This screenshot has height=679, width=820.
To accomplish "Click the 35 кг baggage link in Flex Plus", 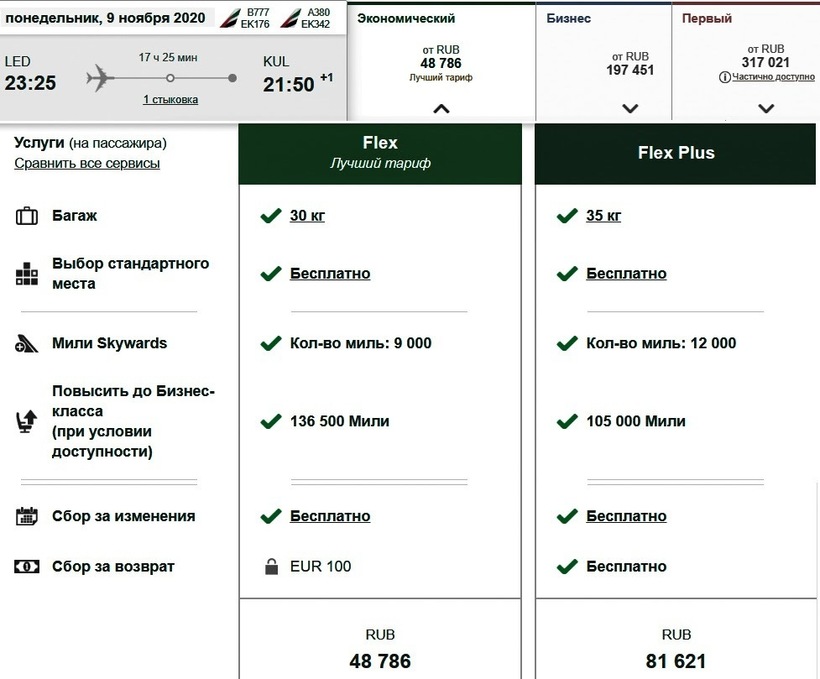I will coord(603,216).
